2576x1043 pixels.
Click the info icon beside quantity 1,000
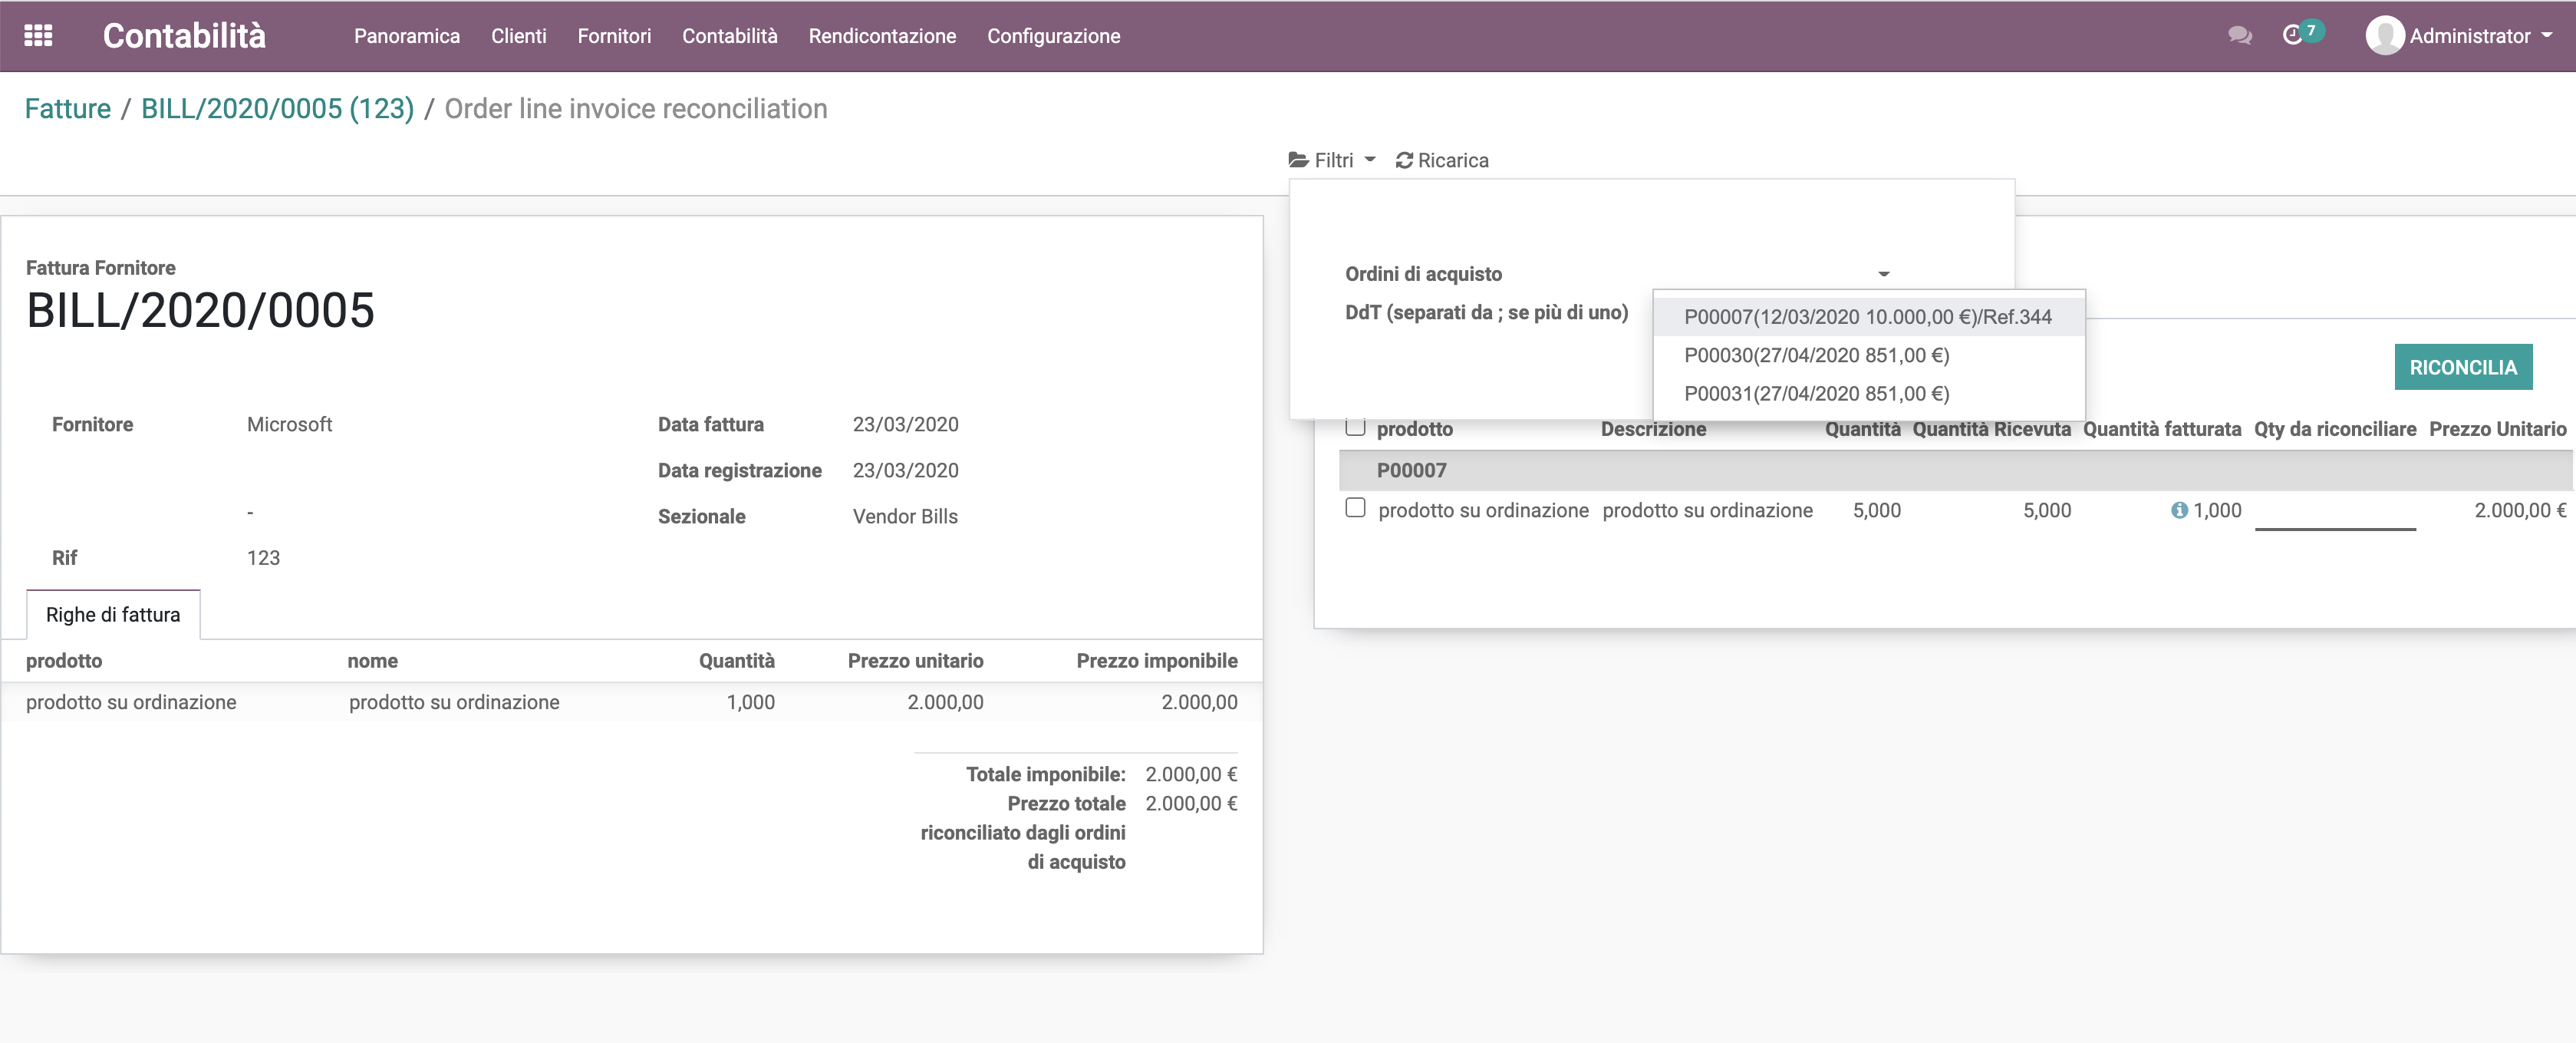(2179, 510)
